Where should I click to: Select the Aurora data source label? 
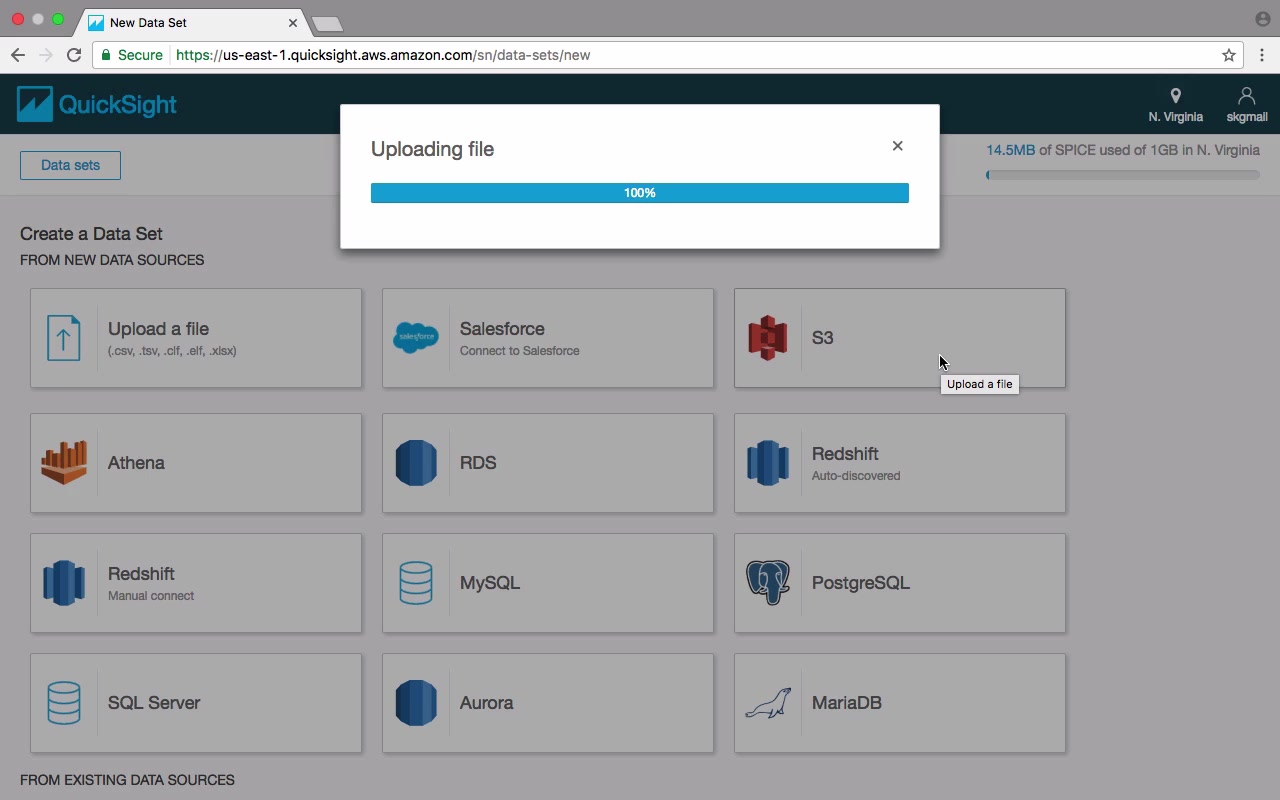coord(486,703)
